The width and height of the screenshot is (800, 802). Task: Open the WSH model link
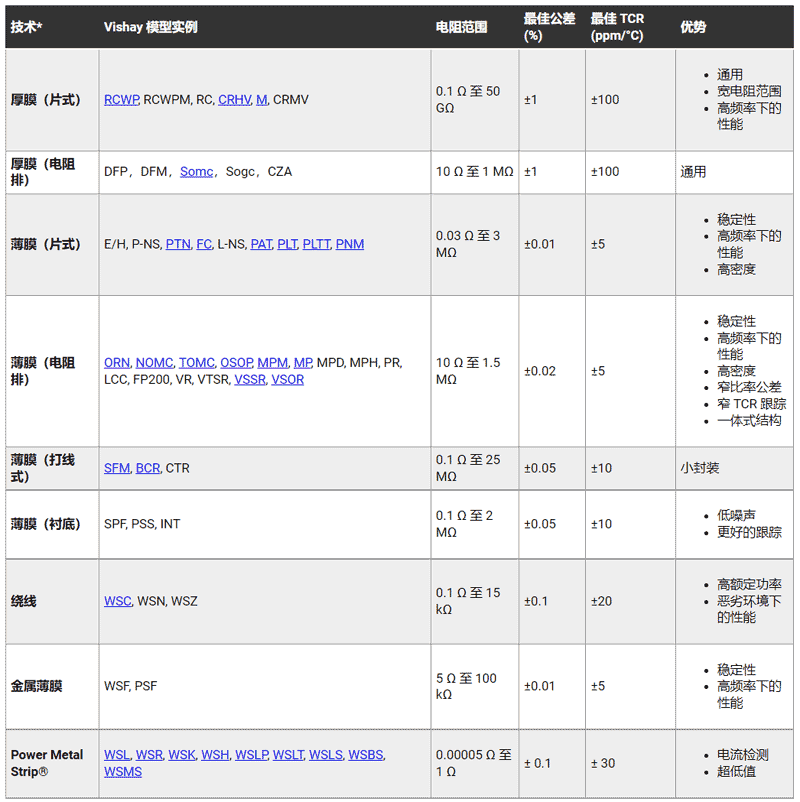[215, 755]
